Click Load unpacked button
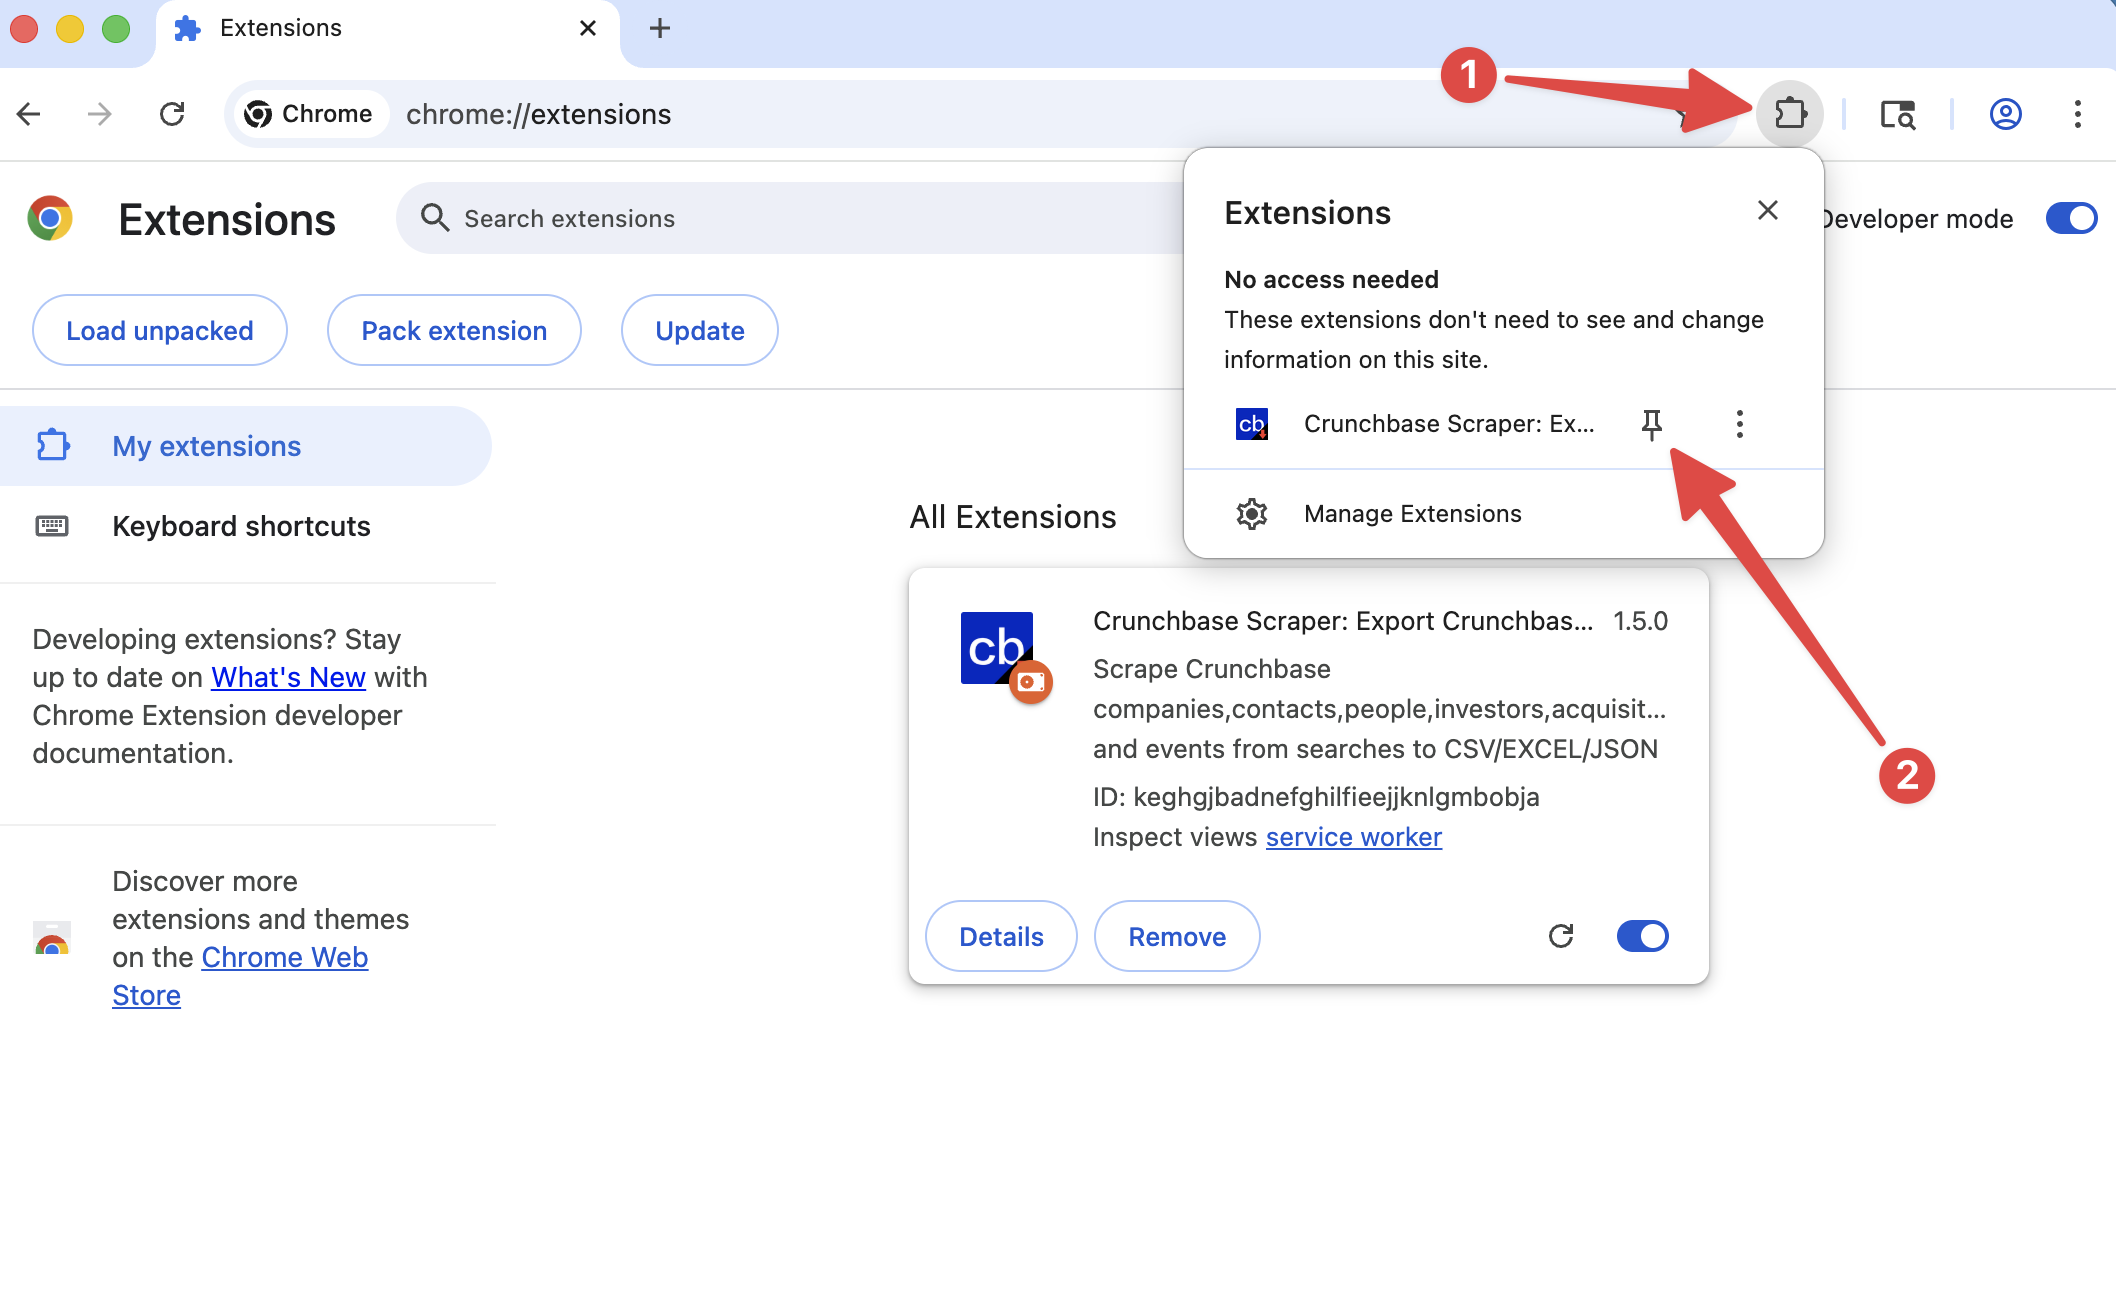This screenshot has width=2116, height=1290. [160, 330]
